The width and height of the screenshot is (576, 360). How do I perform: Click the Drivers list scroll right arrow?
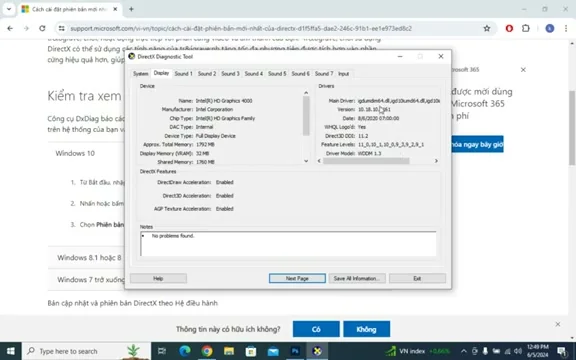[436, 161]
